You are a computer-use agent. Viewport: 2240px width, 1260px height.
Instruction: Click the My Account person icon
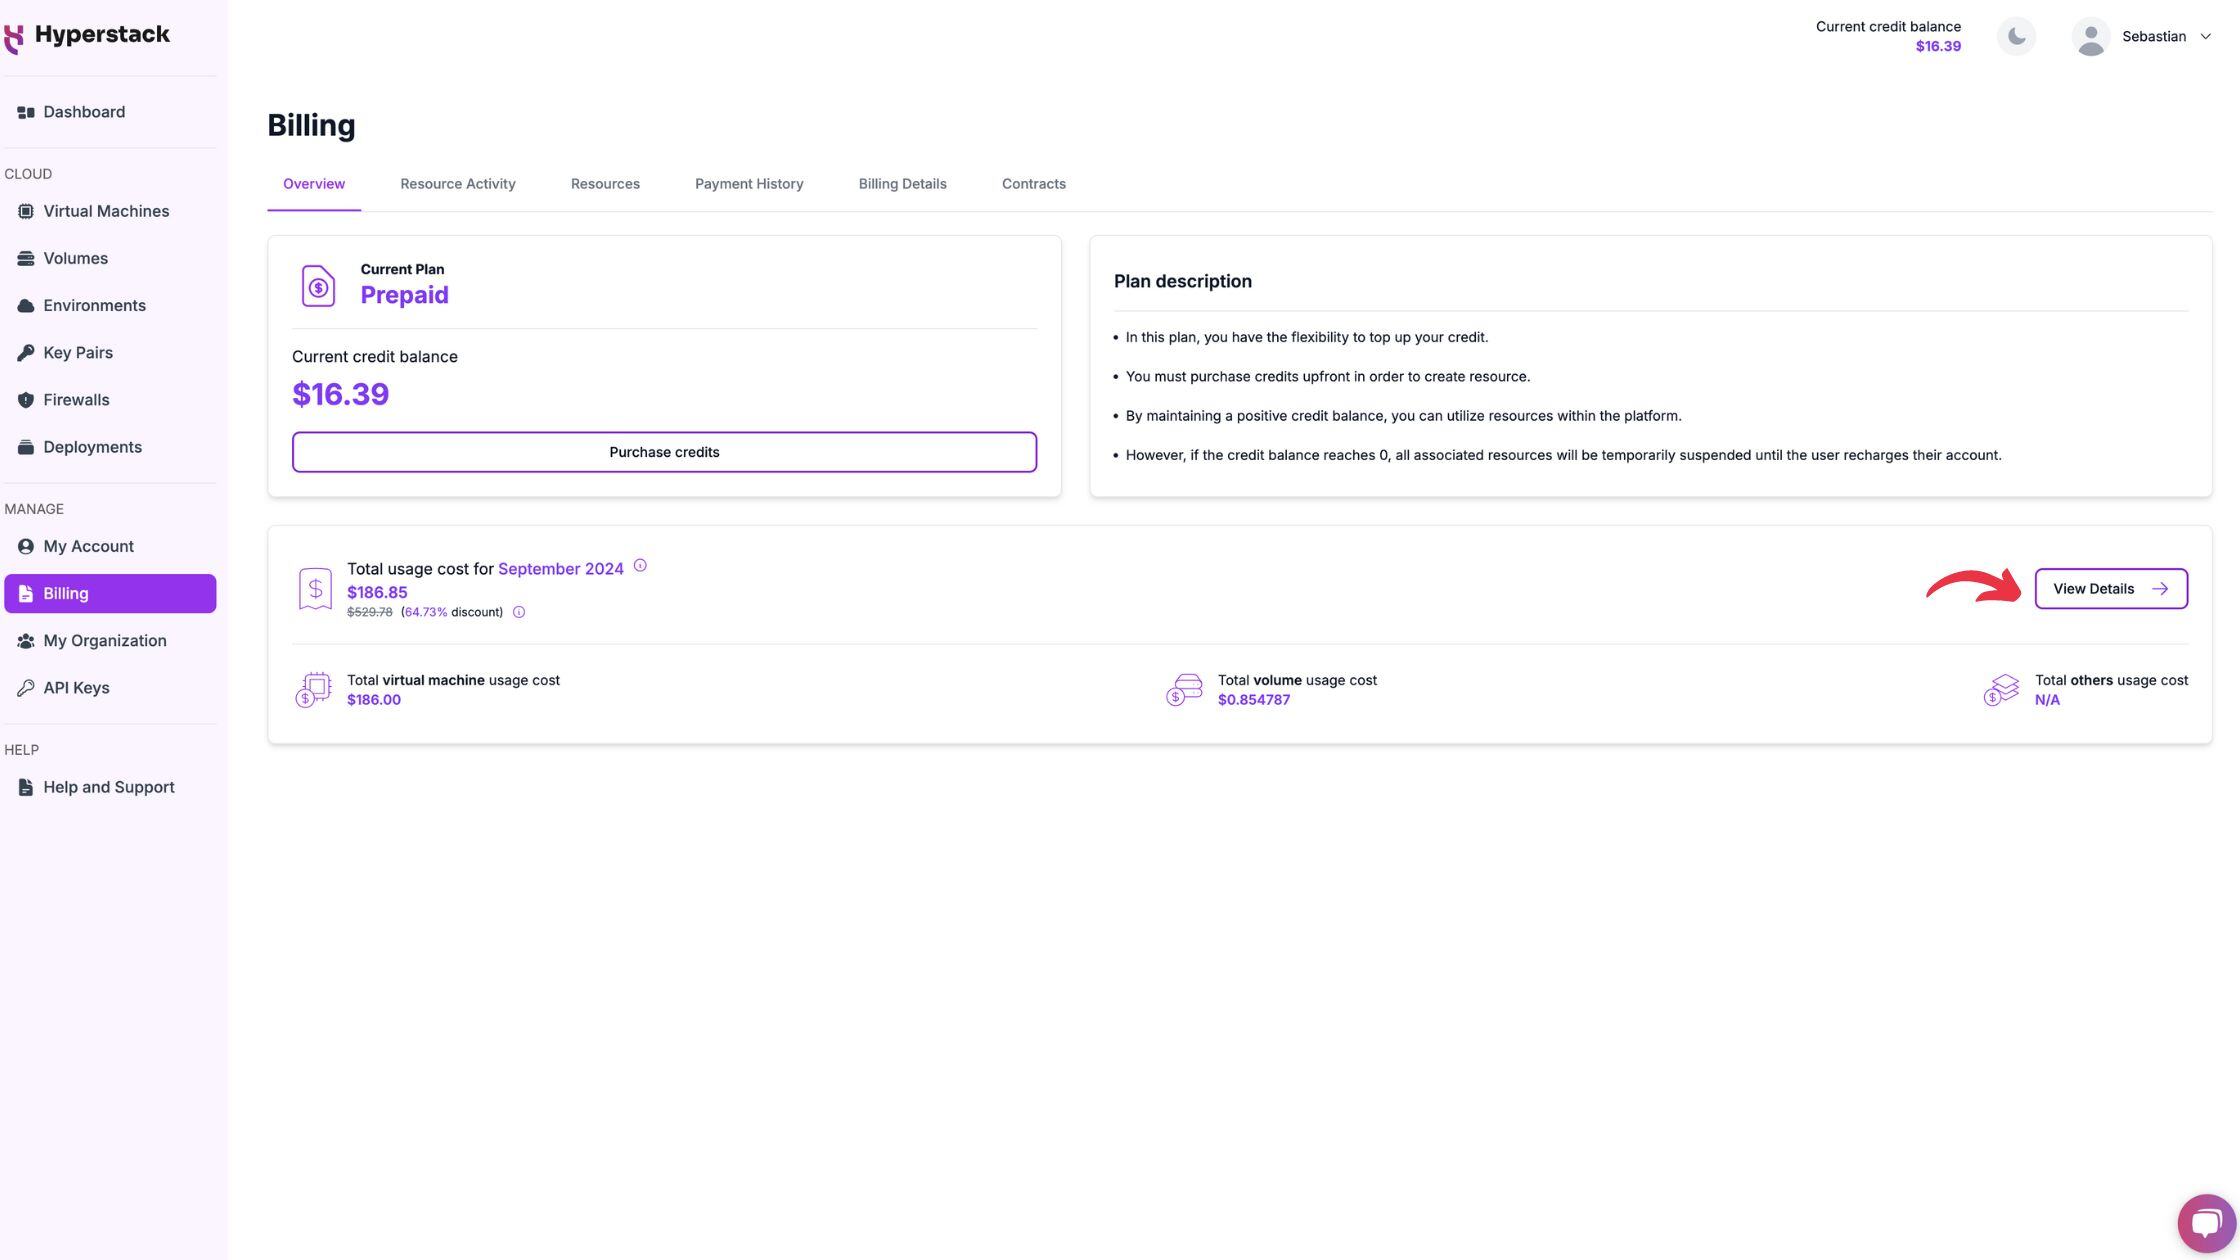tap(26, 547)
